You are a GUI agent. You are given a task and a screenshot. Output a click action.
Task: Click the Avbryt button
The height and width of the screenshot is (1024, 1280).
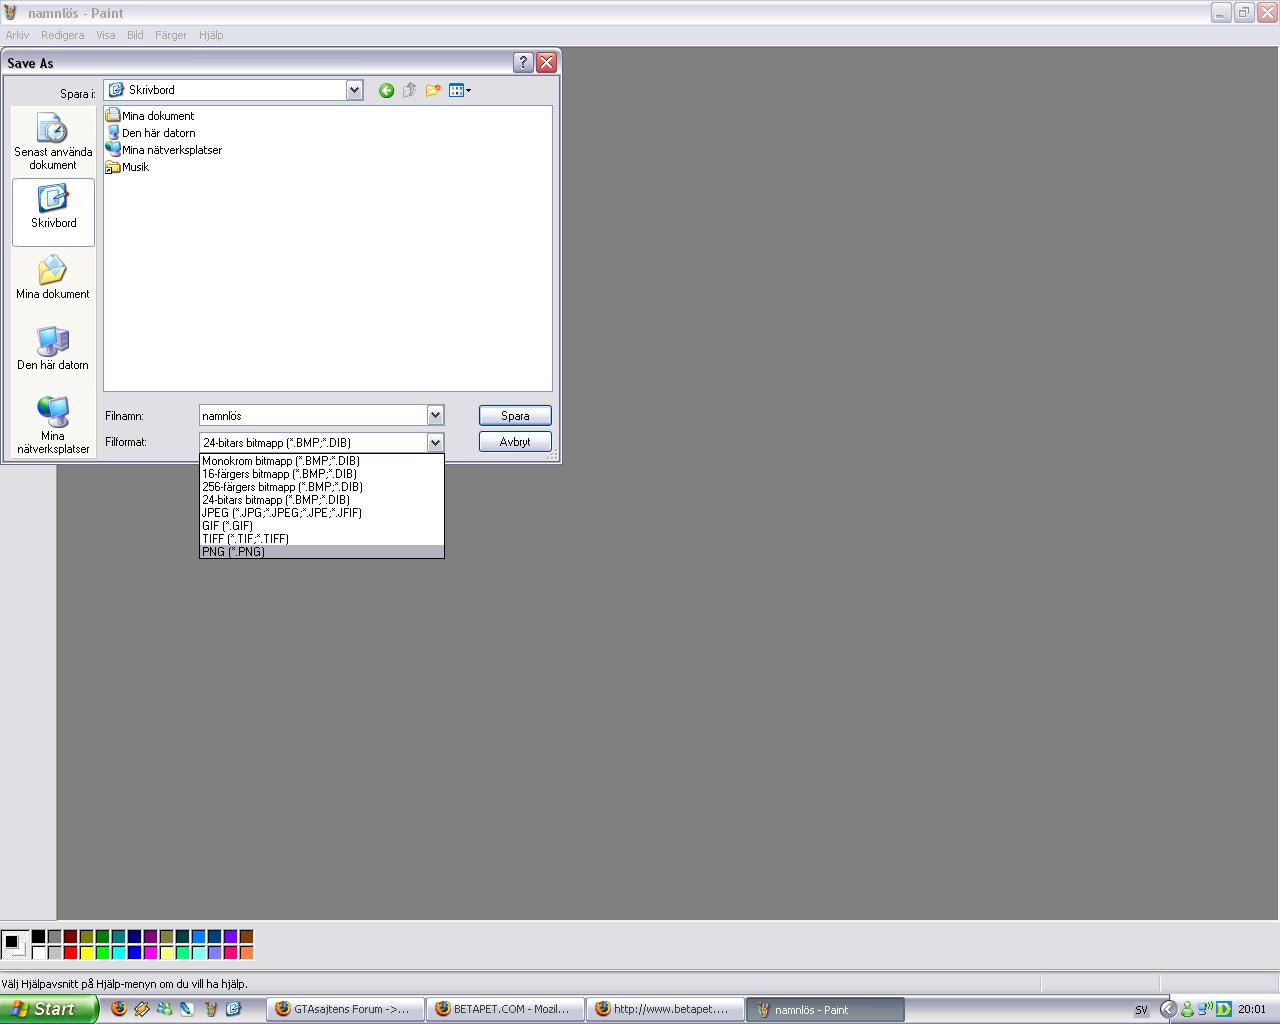tap(515, 441)
